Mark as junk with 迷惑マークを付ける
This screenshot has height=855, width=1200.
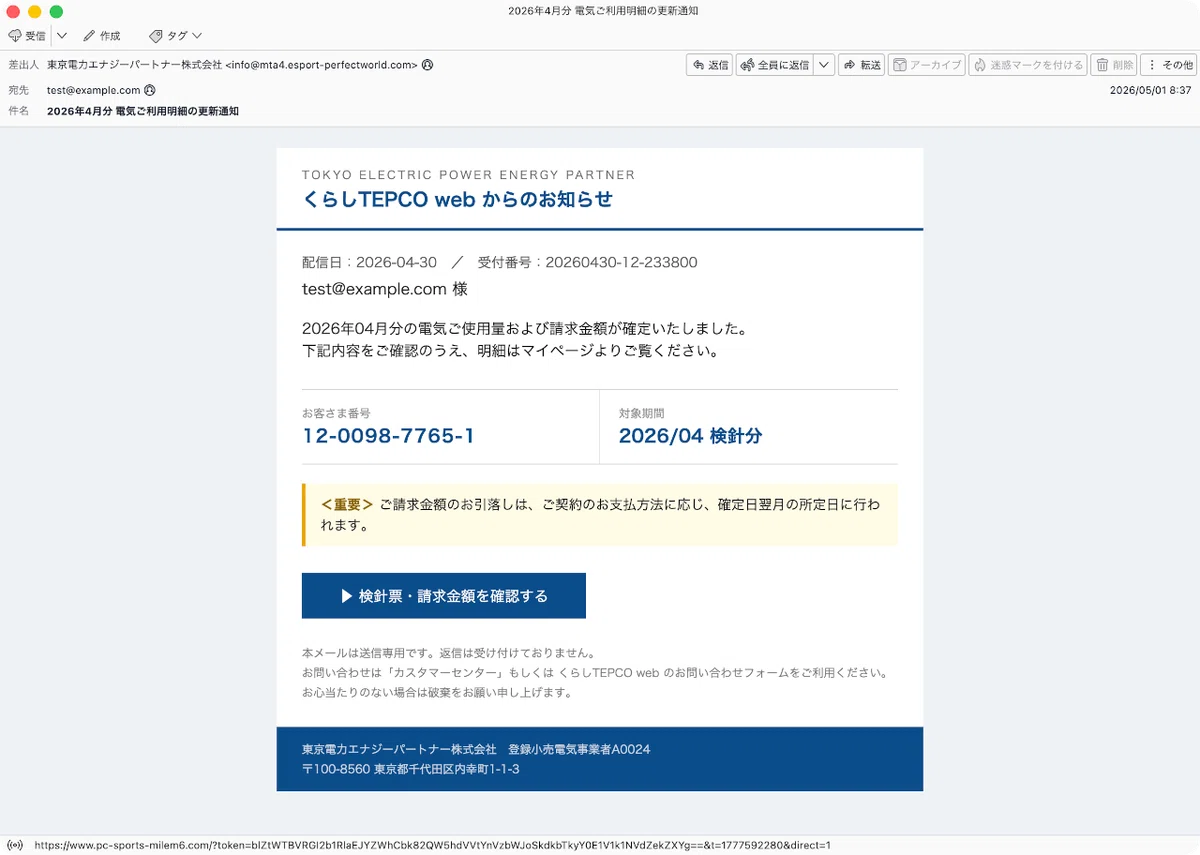(x=1027, y=65)
